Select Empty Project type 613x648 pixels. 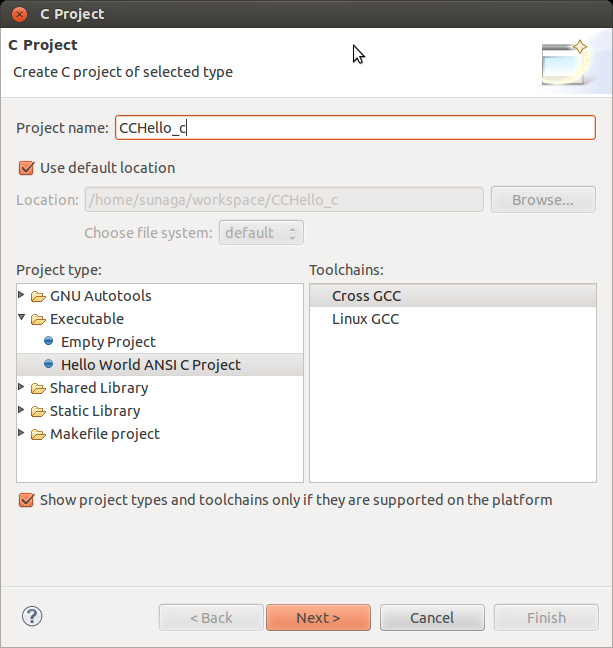tap(108, 342)
